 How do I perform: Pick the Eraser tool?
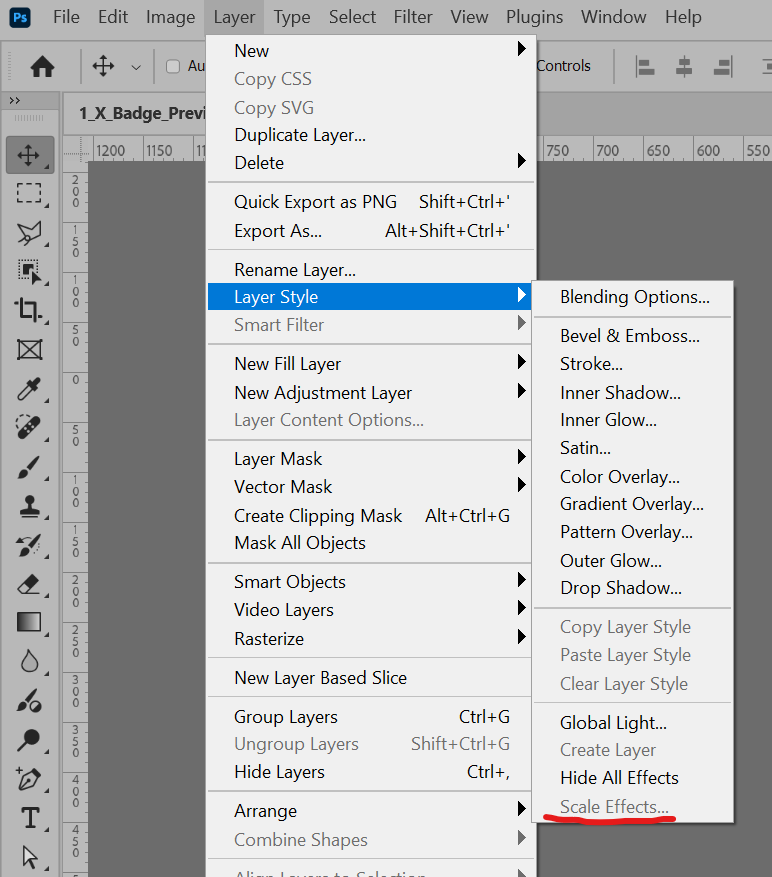point(29,584)
